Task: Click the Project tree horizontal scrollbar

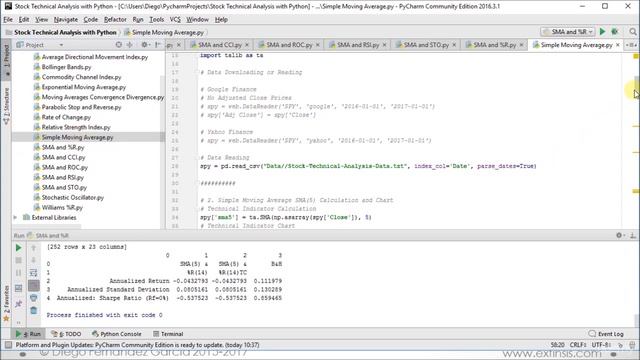Action: [x=47, y=226]
